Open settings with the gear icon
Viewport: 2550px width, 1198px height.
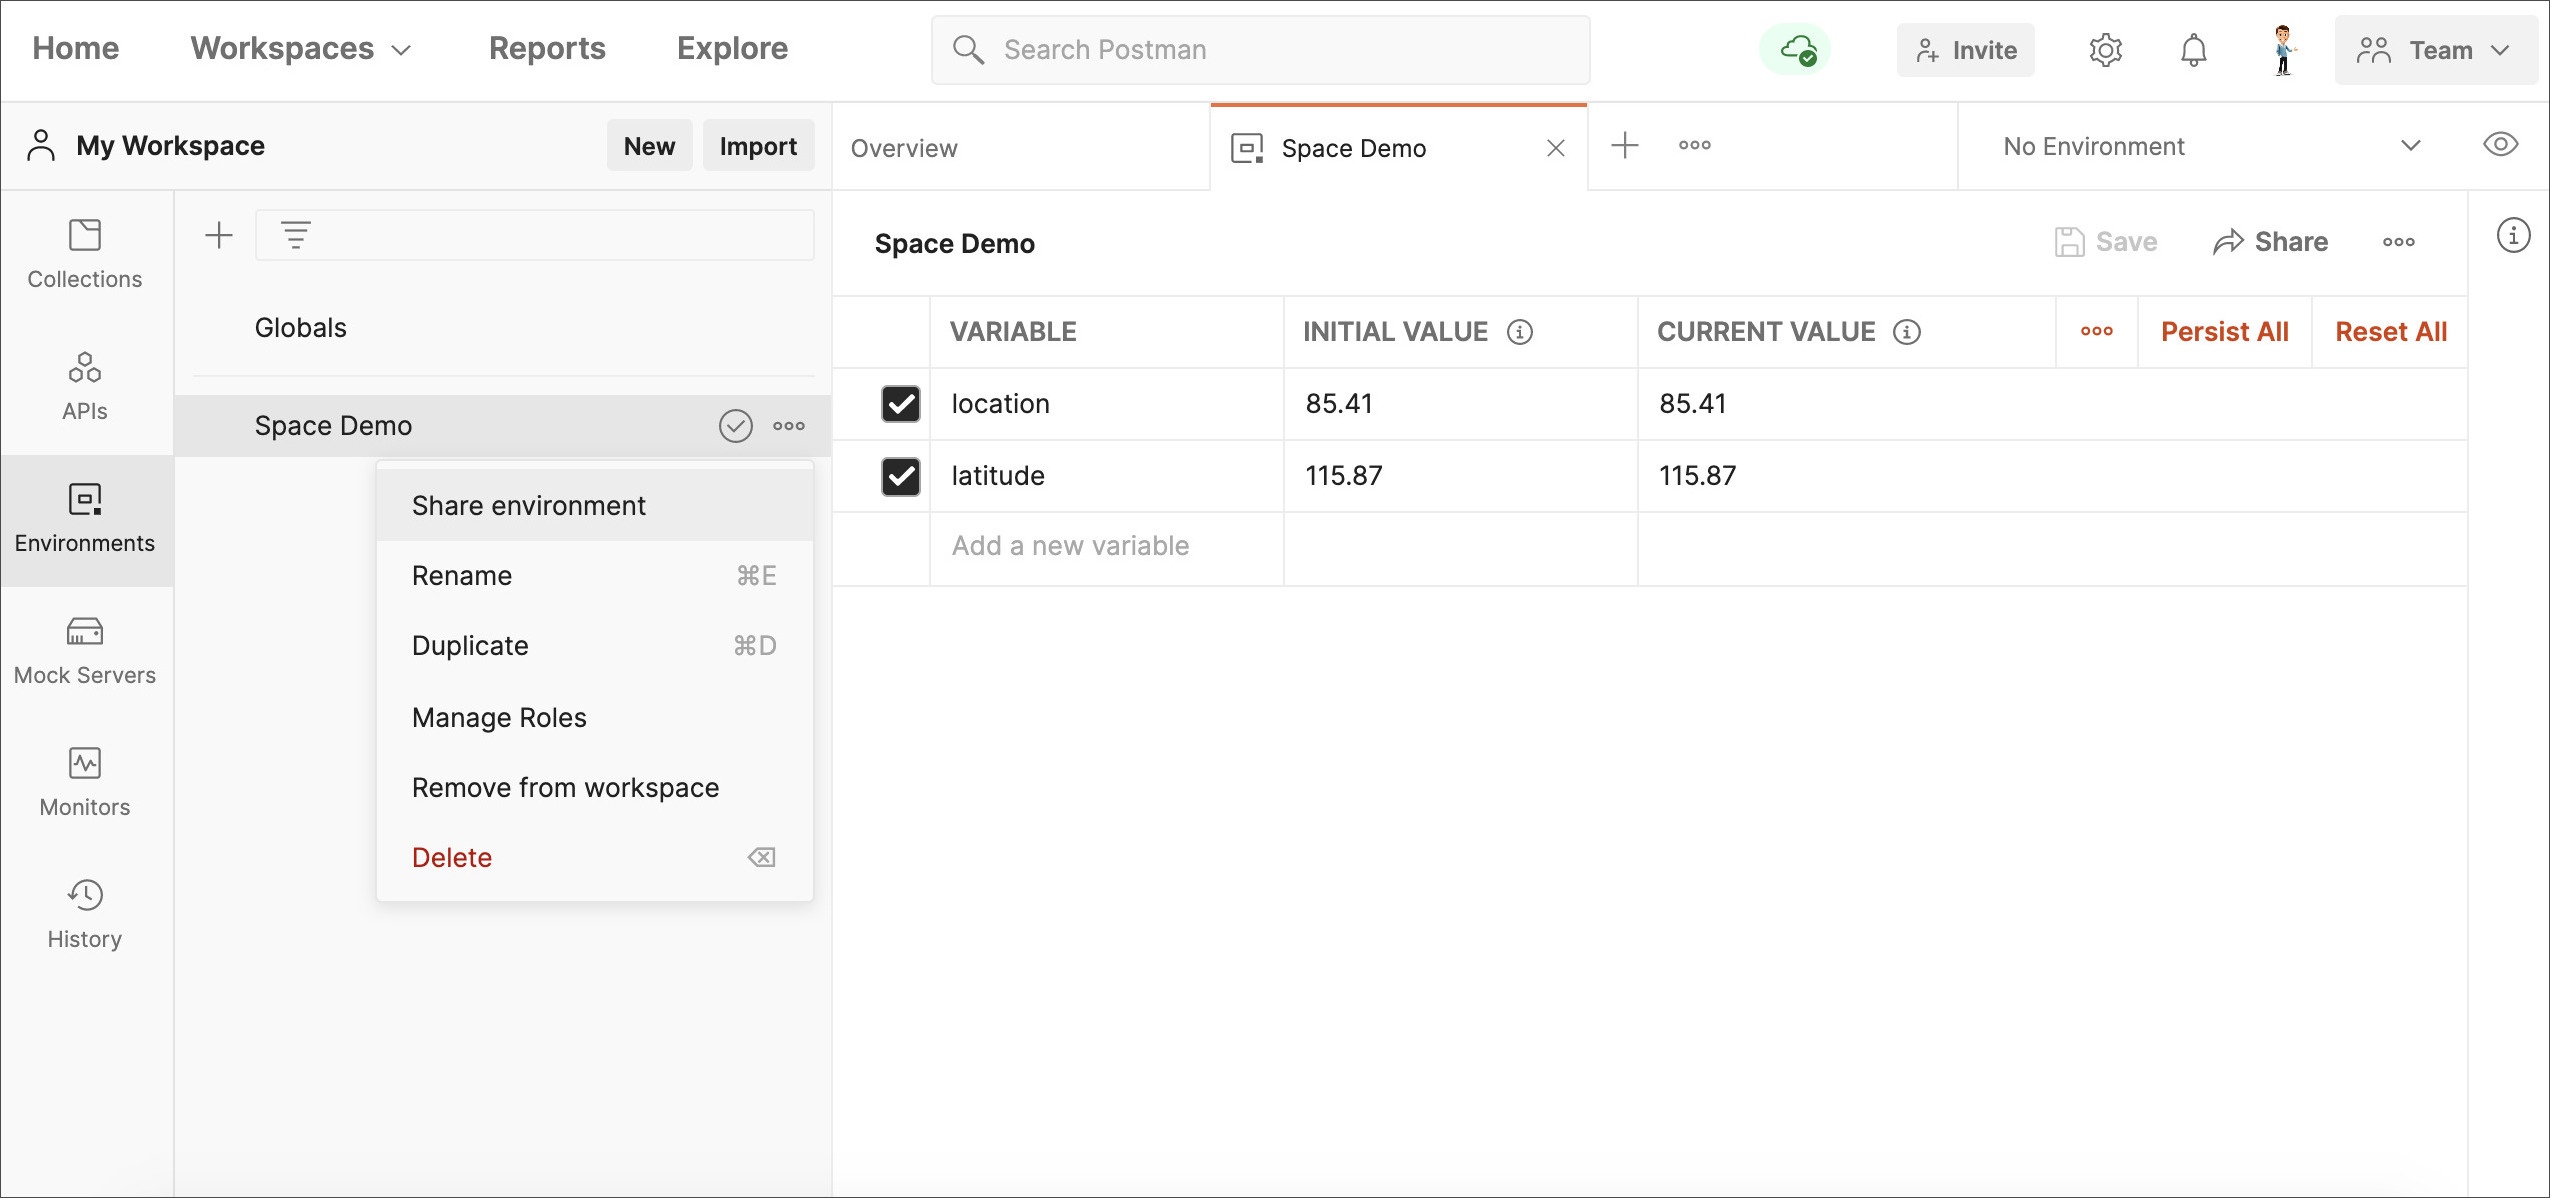2106,49
